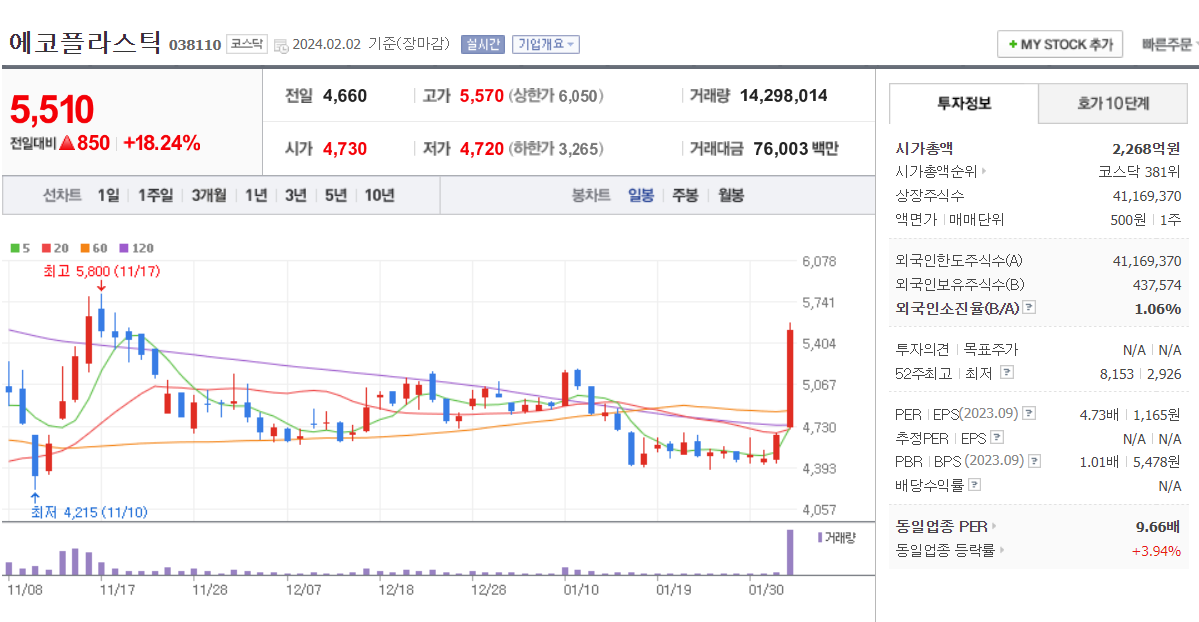This screenshot has height=622, width=1199.
Task: Click the +3.94% sector change value
Action: point(1156,551)
